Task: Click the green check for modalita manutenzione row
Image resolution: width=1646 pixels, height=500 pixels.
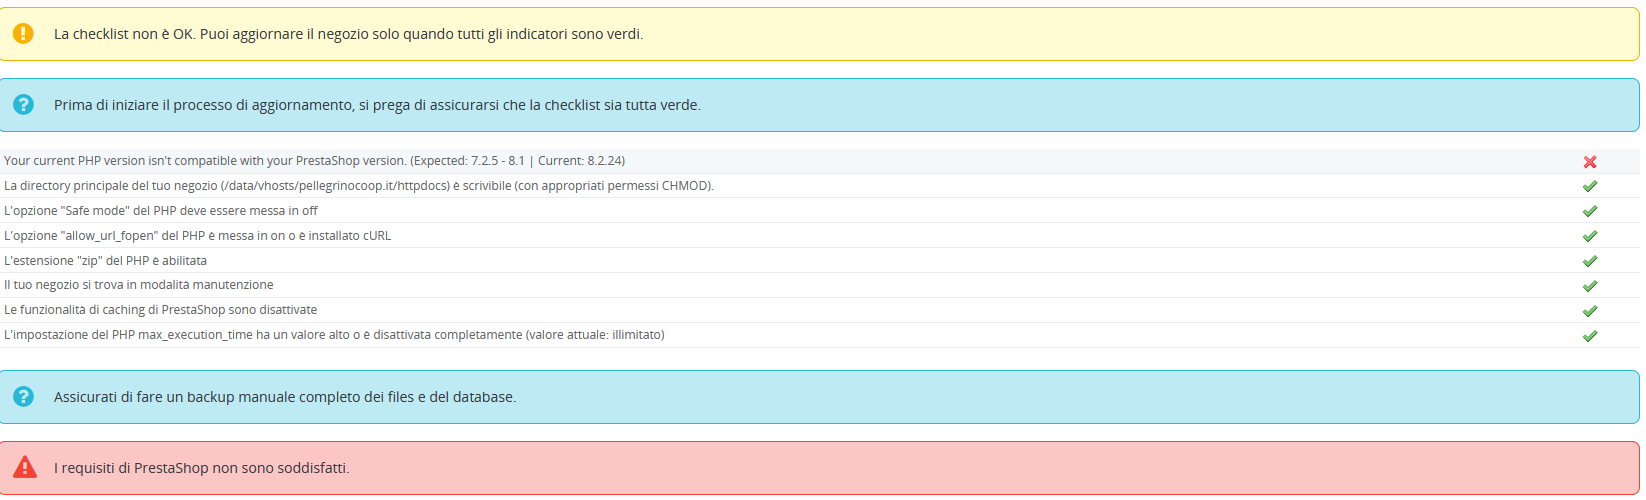Action: tap(1590, 286)
